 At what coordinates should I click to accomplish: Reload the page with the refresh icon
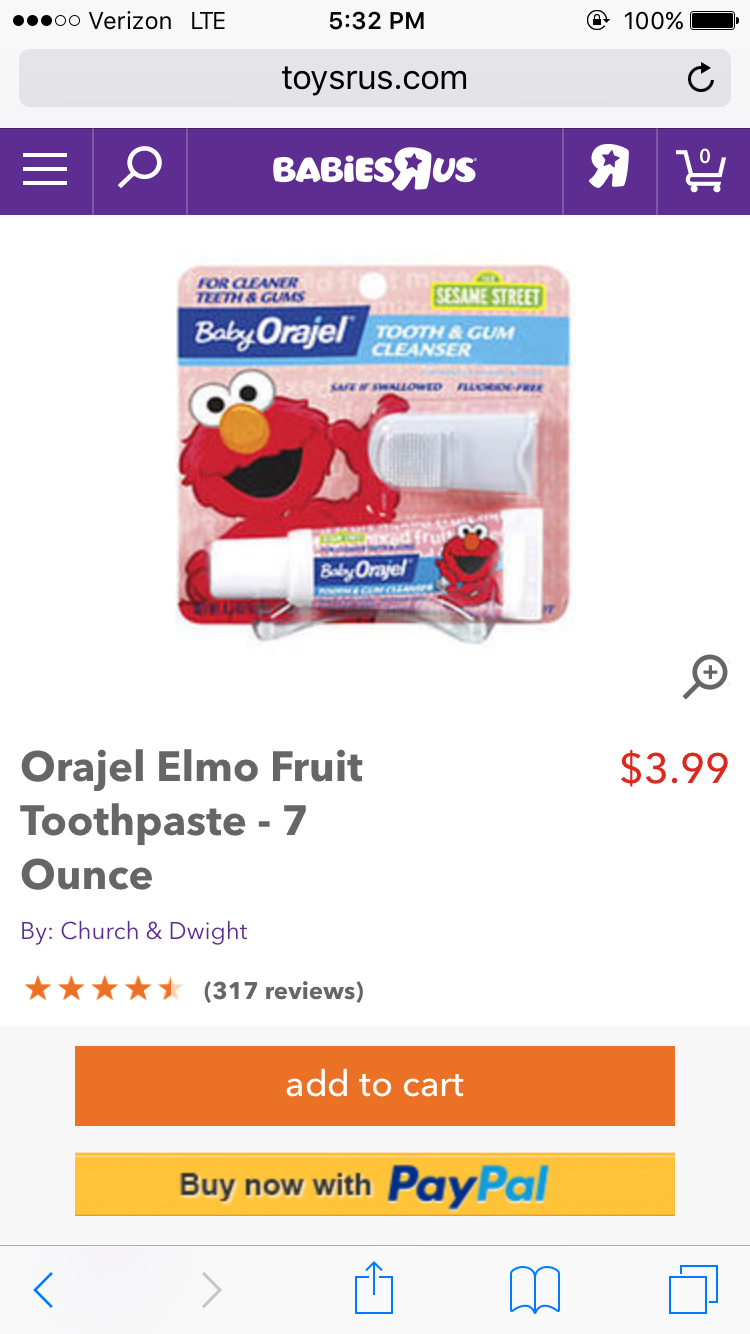click(701, 78)
